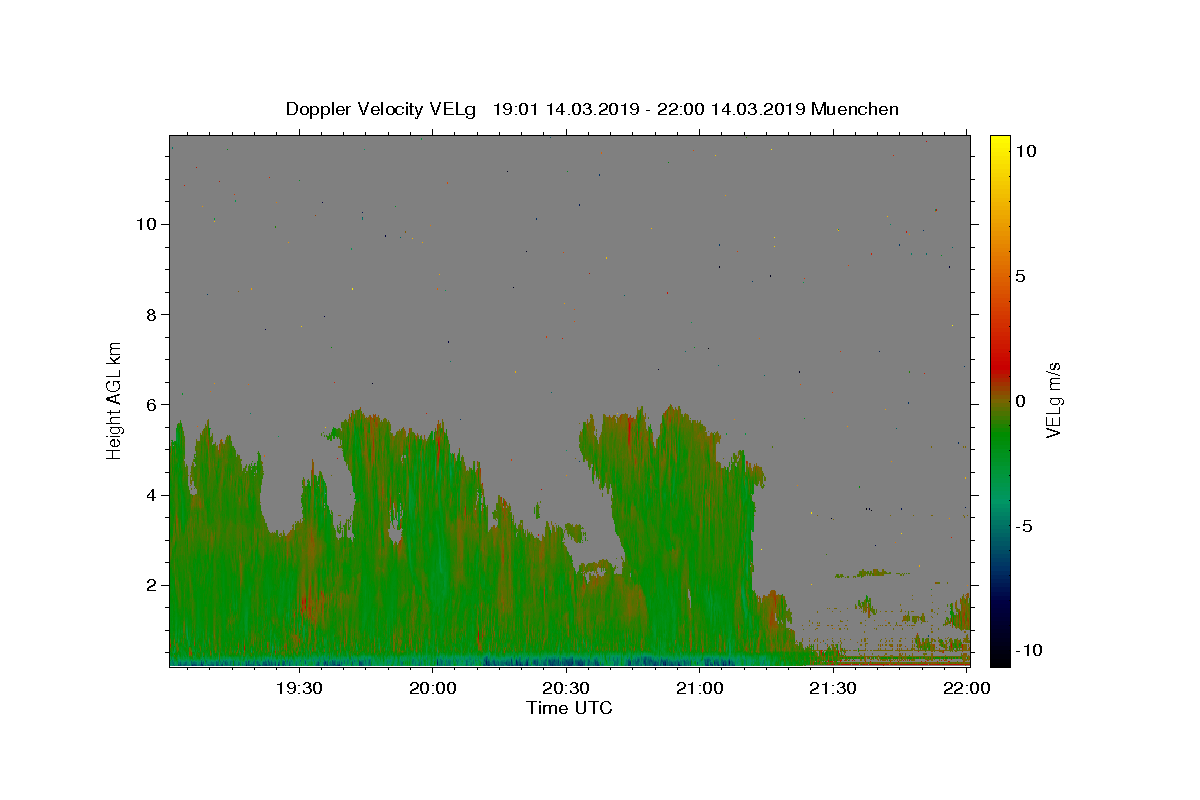This screenshot has height=800, width=1200.
Task: Click the 19:30 time tick label
Action: [x=299, y=688]
